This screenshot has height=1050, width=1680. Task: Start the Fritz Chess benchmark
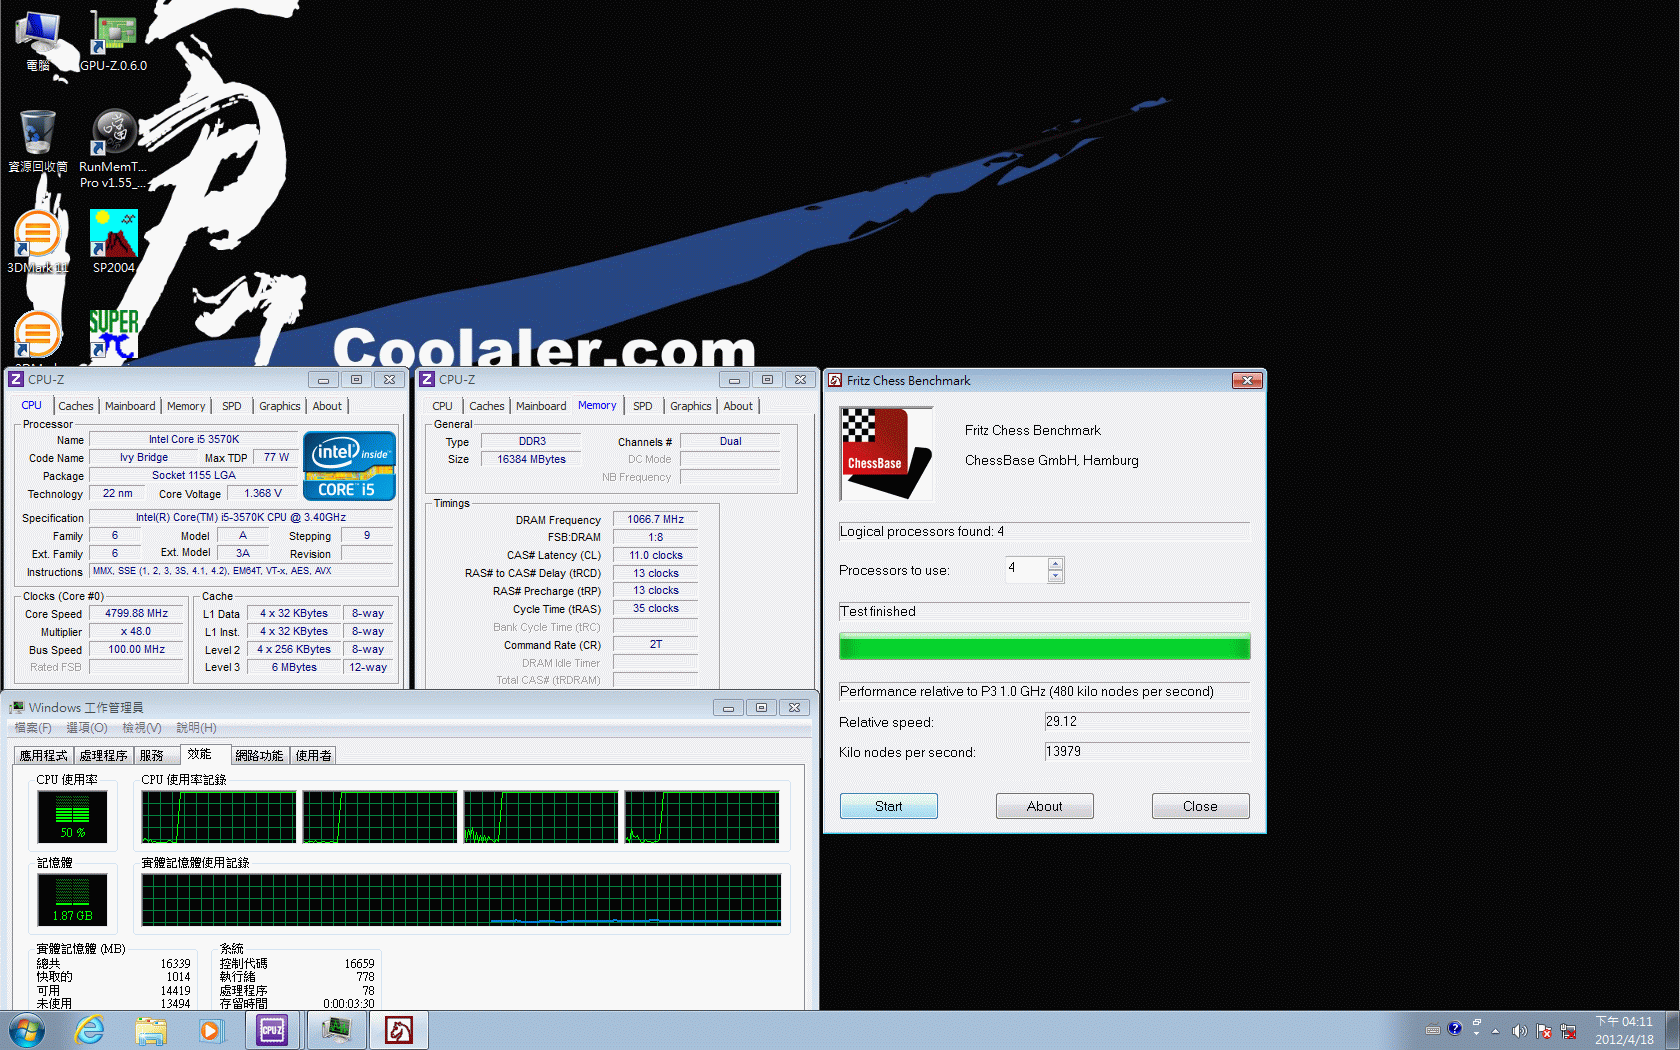click(x=888, y=806)
